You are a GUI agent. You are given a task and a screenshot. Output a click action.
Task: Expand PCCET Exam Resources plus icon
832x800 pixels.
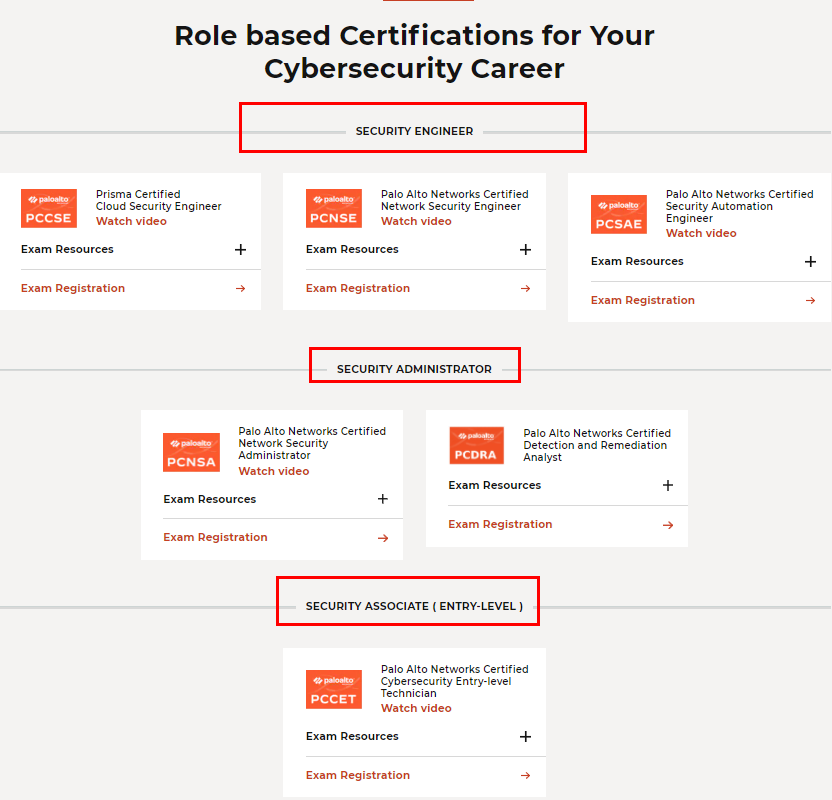(x=525, y=736)
